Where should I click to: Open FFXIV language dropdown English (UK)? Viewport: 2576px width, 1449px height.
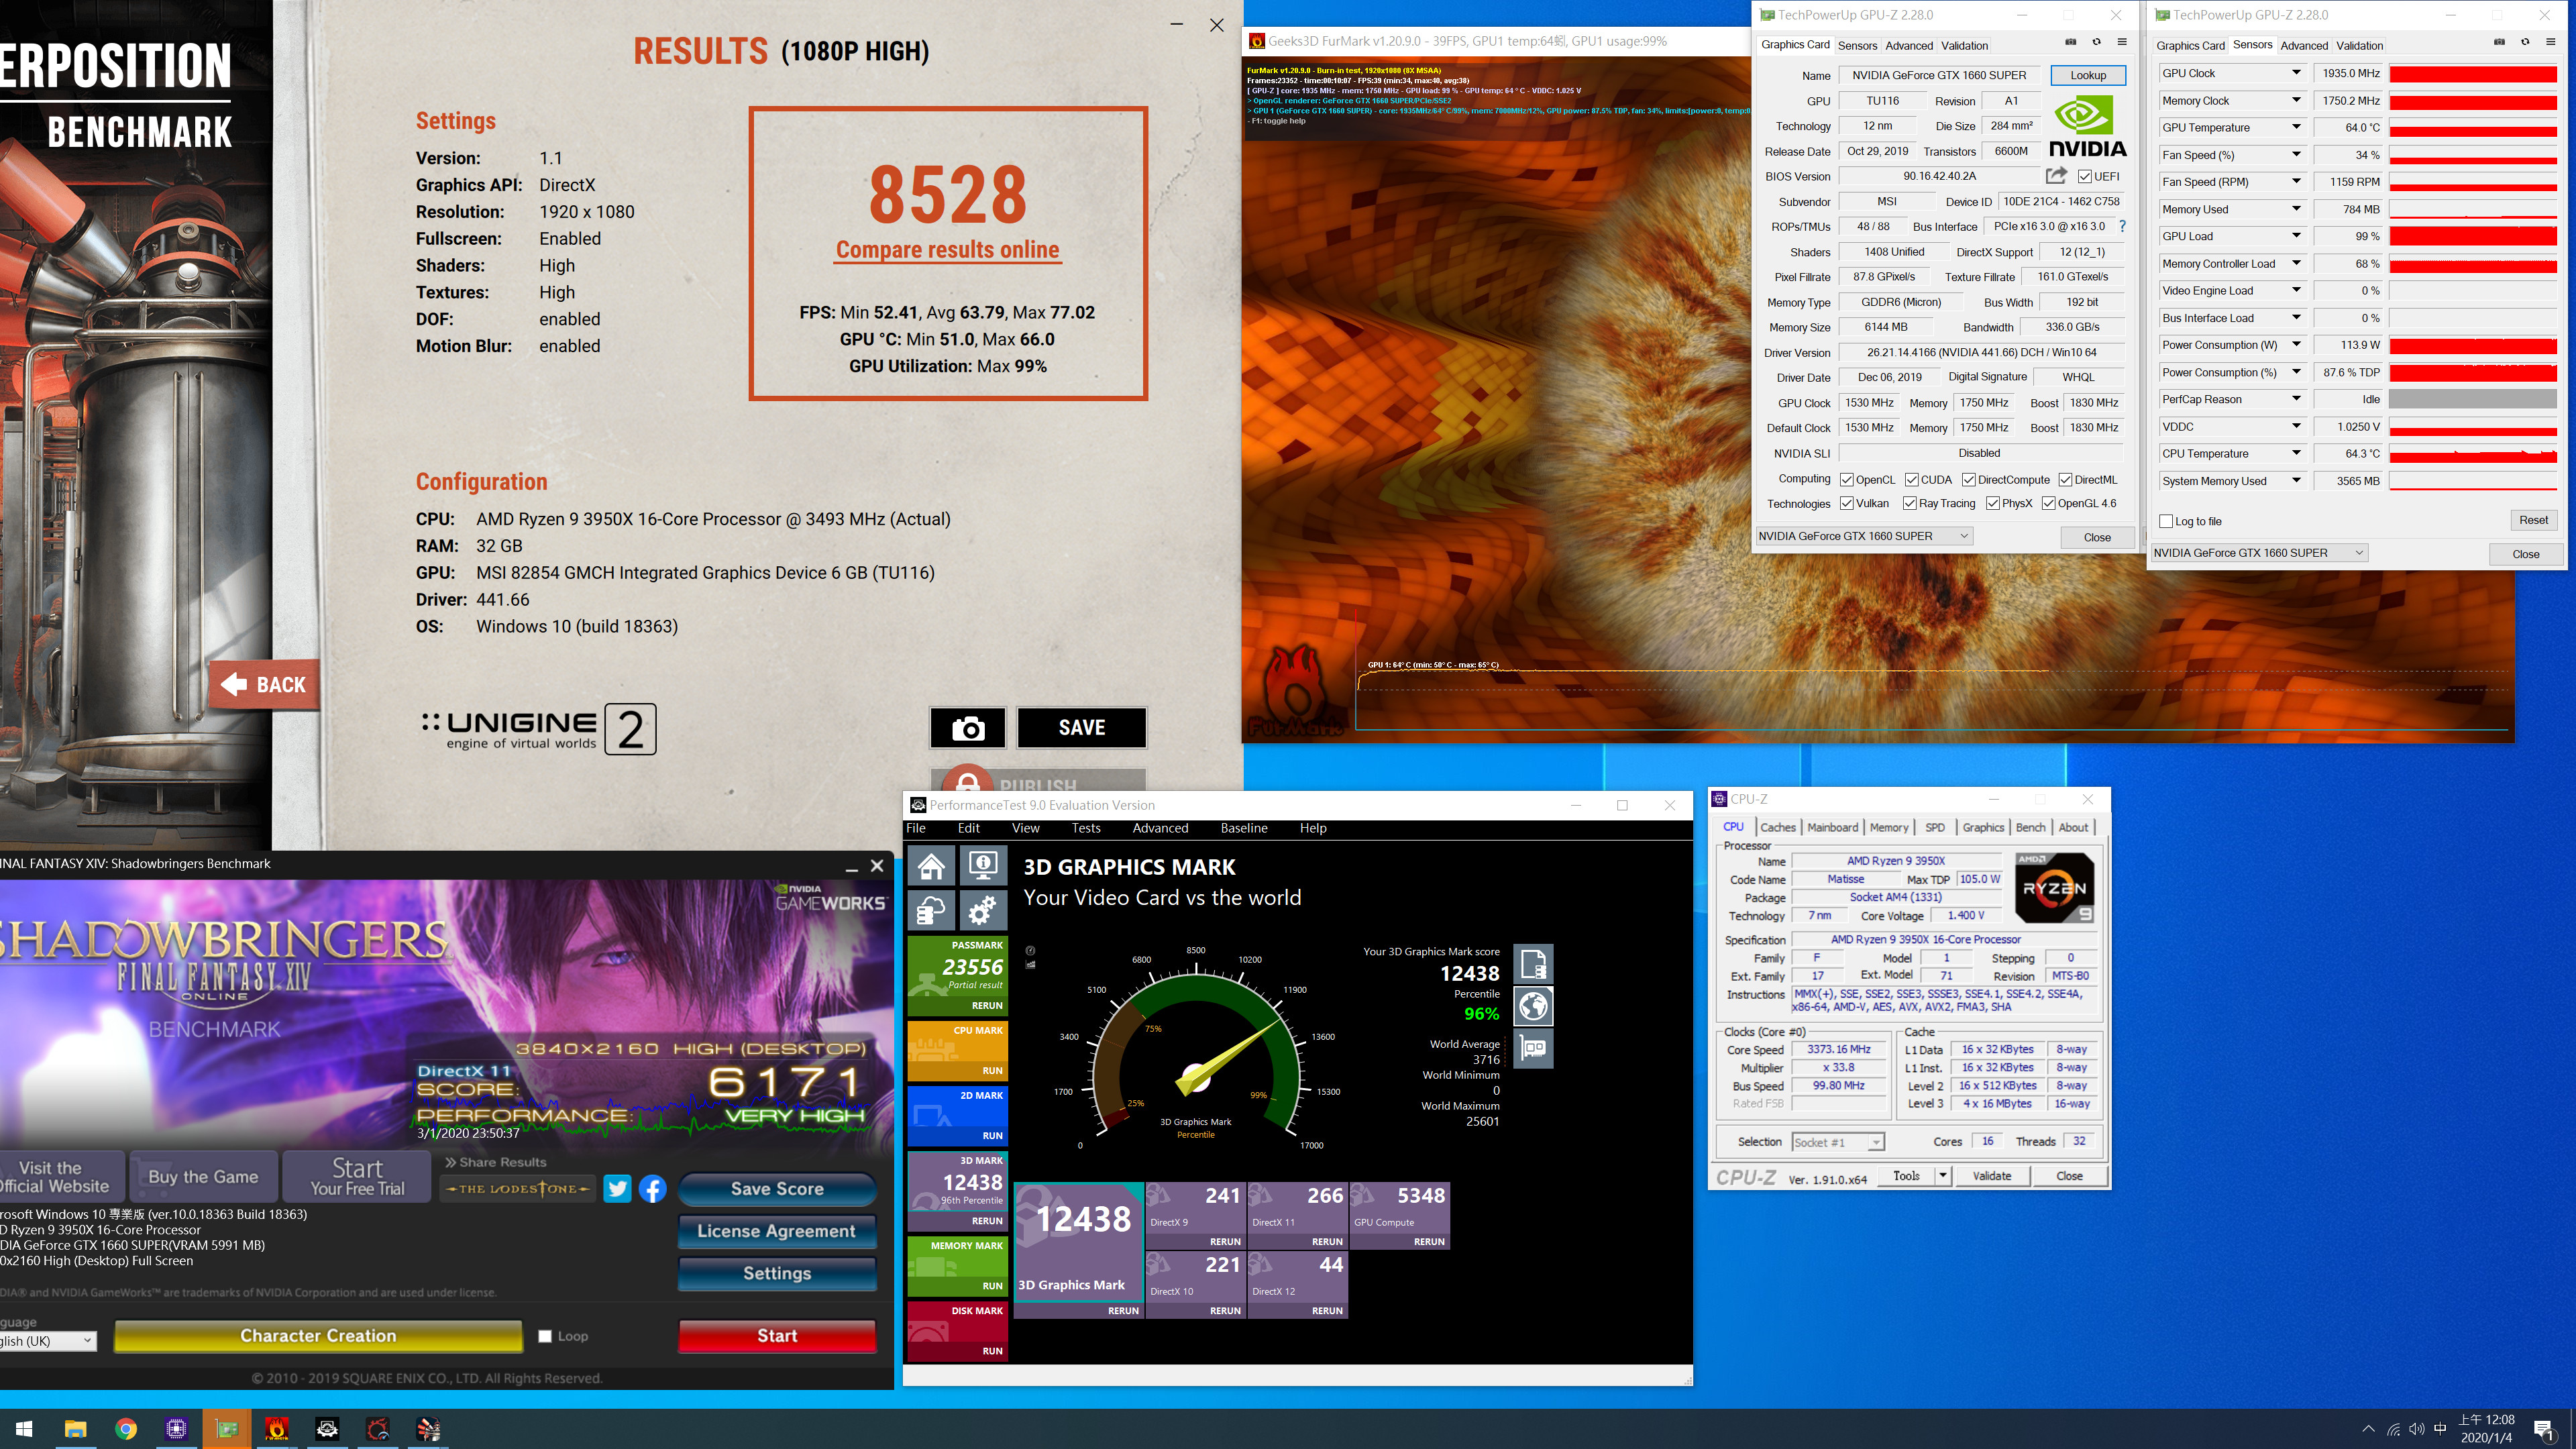point(47,1341)
